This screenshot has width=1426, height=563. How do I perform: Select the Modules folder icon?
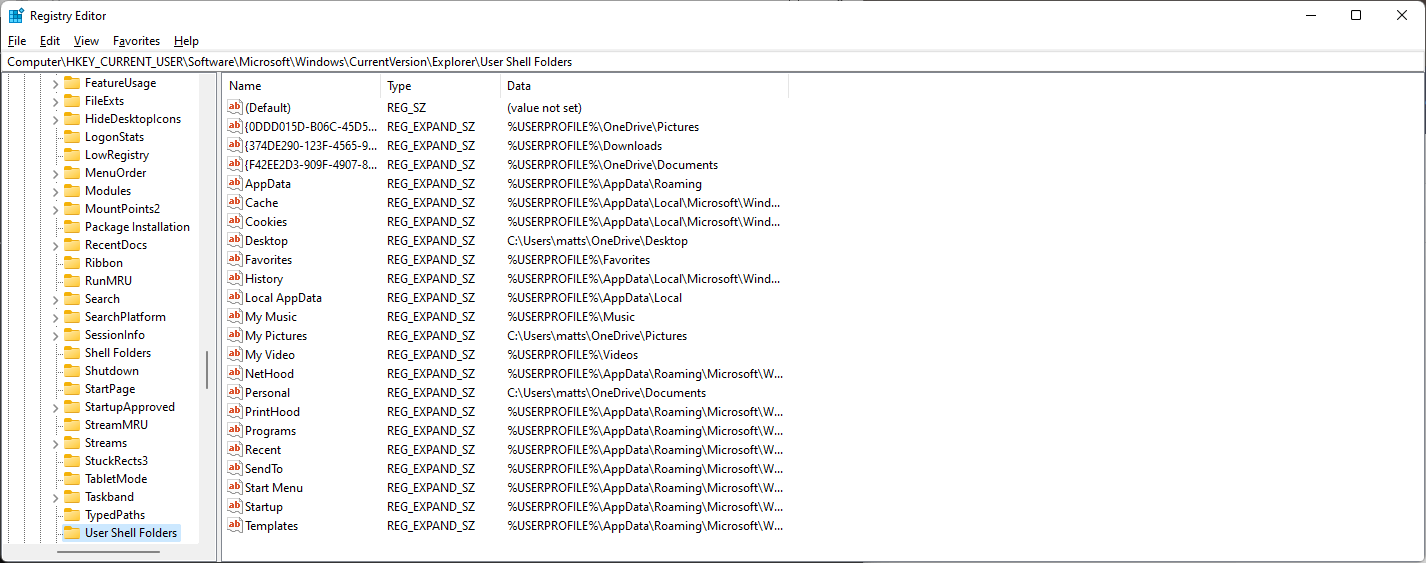(x=71, y=191)
